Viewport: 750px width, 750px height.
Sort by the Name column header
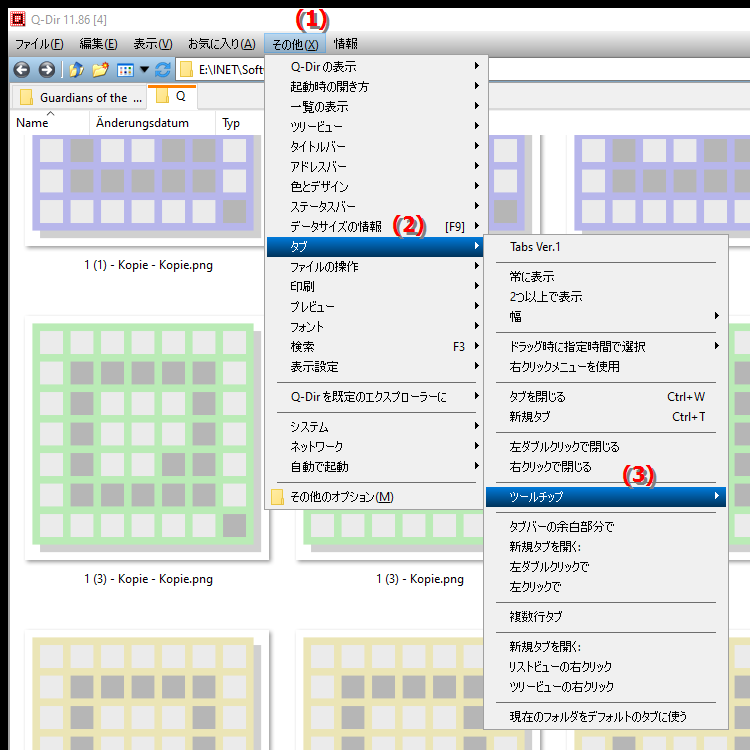[x=50, y=123]
